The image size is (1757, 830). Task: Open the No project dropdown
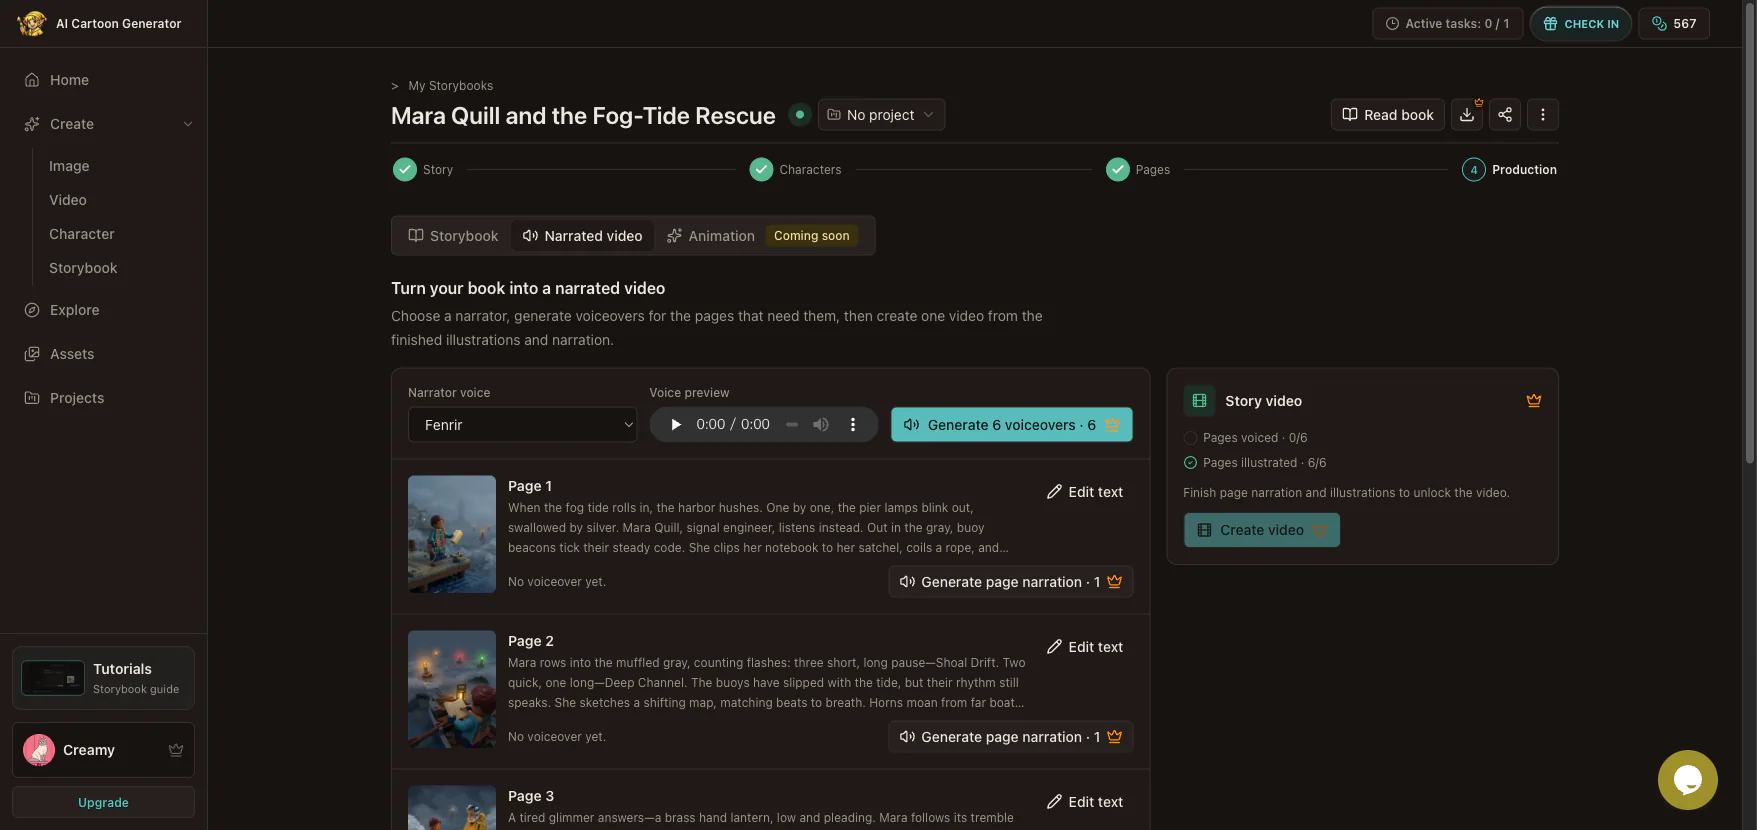tap(881, 115)
